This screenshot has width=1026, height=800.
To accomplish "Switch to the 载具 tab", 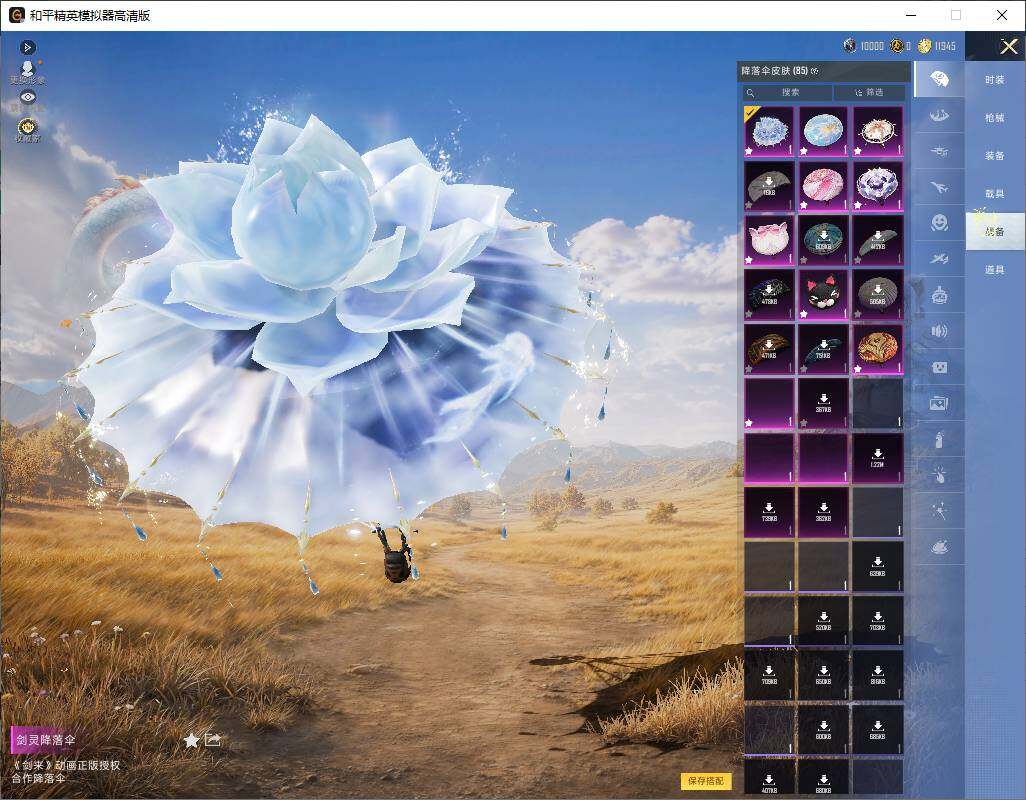I will [995, 194].
